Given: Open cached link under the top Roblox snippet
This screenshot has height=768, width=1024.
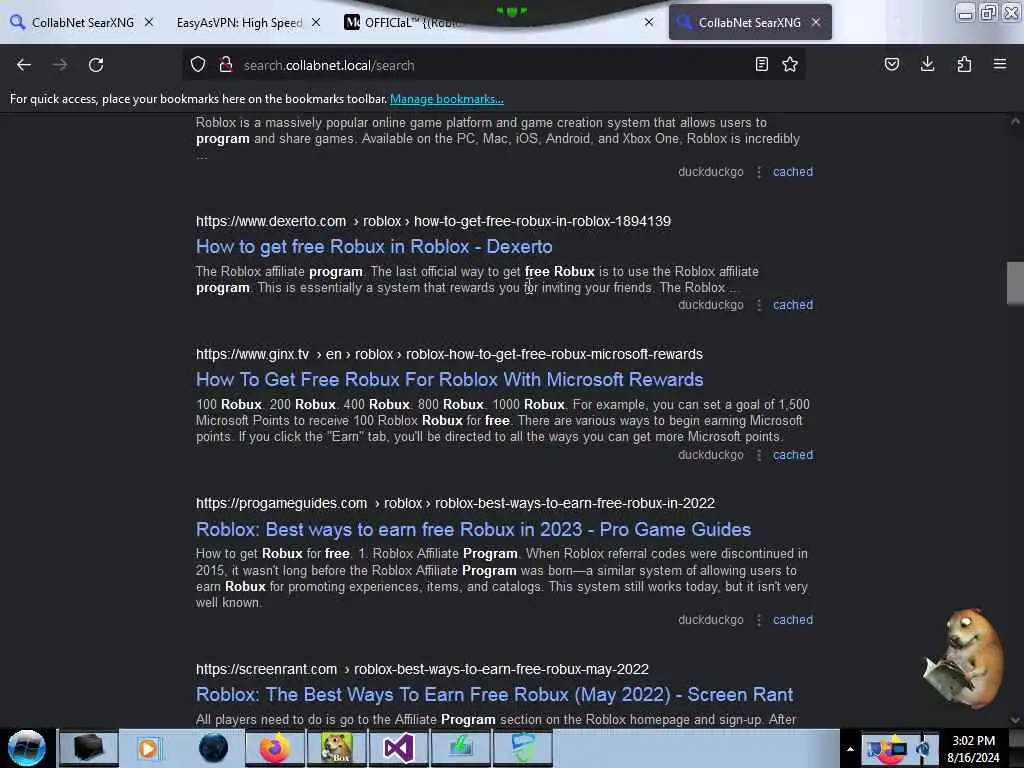Looking at the screenshot, I should tap(793, 172).
